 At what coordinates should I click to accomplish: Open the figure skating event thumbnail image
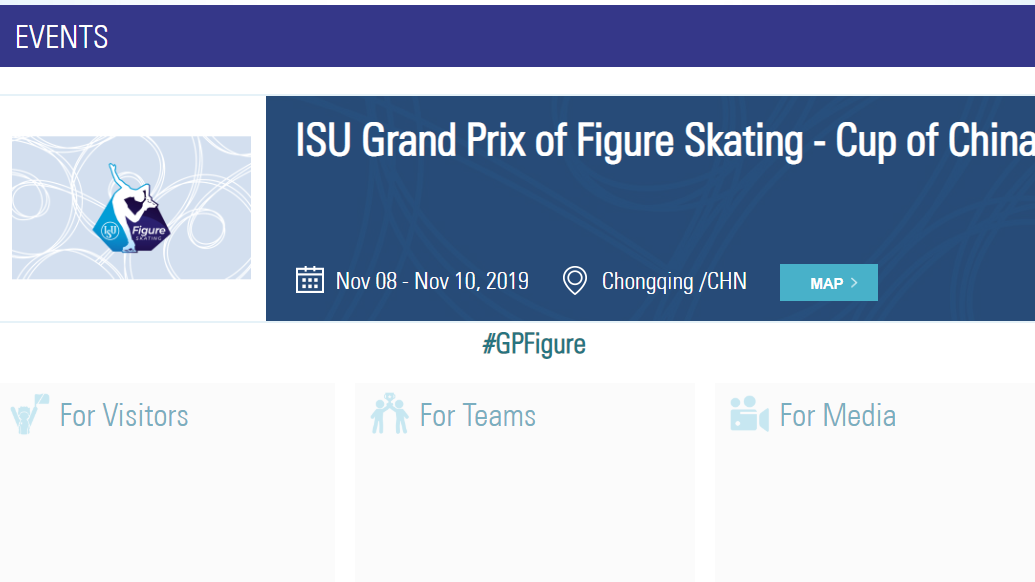(131, 208)
